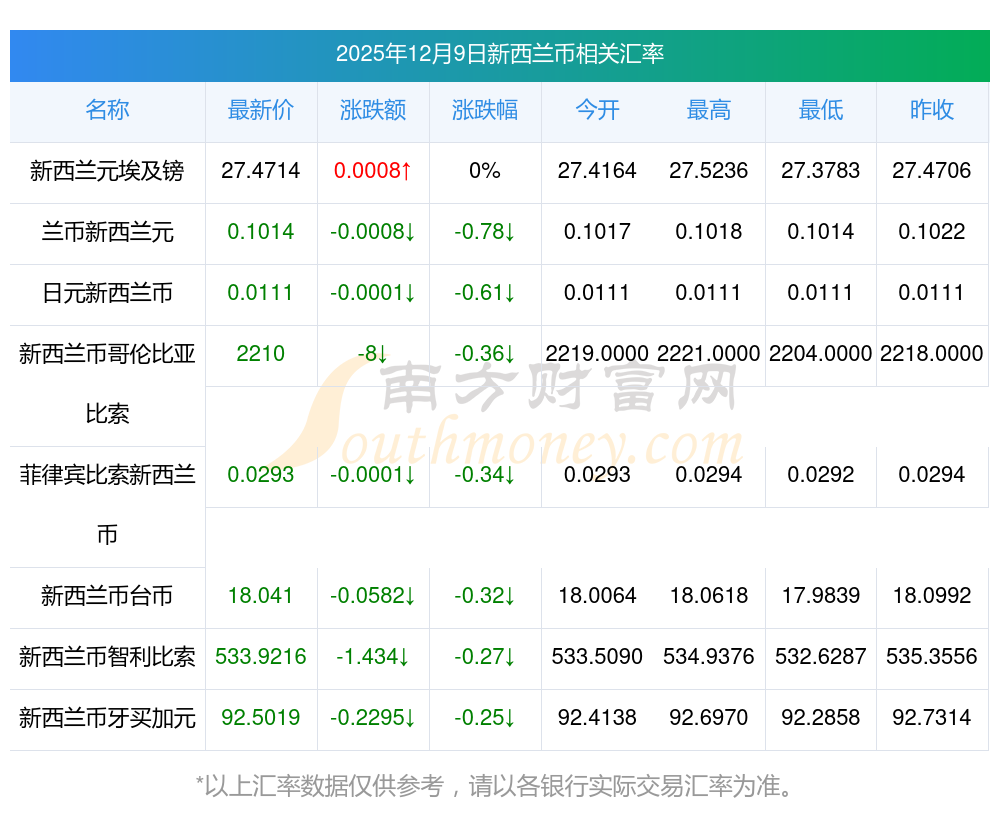Click the 新西兰币台币 row name
Image resolution: width=1000 pixels, height=817 pixels.
(x=107, y=596)
